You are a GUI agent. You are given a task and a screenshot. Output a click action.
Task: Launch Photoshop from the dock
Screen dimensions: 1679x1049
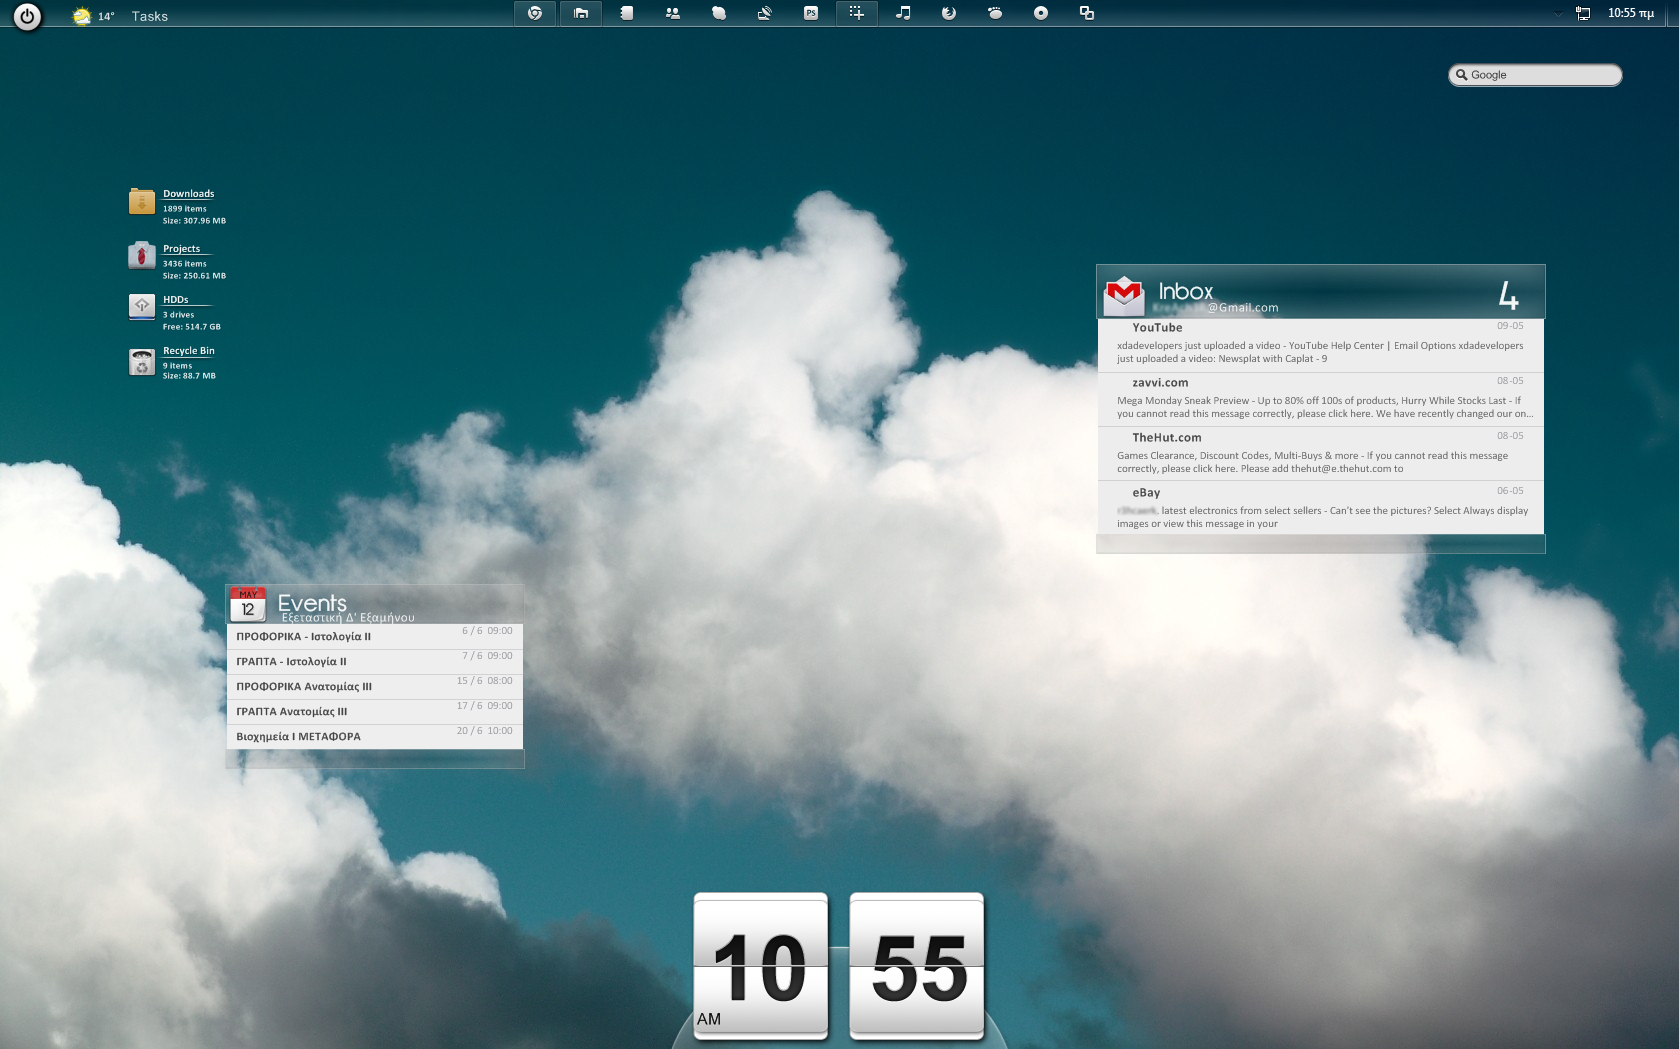[x=811, y=13]
